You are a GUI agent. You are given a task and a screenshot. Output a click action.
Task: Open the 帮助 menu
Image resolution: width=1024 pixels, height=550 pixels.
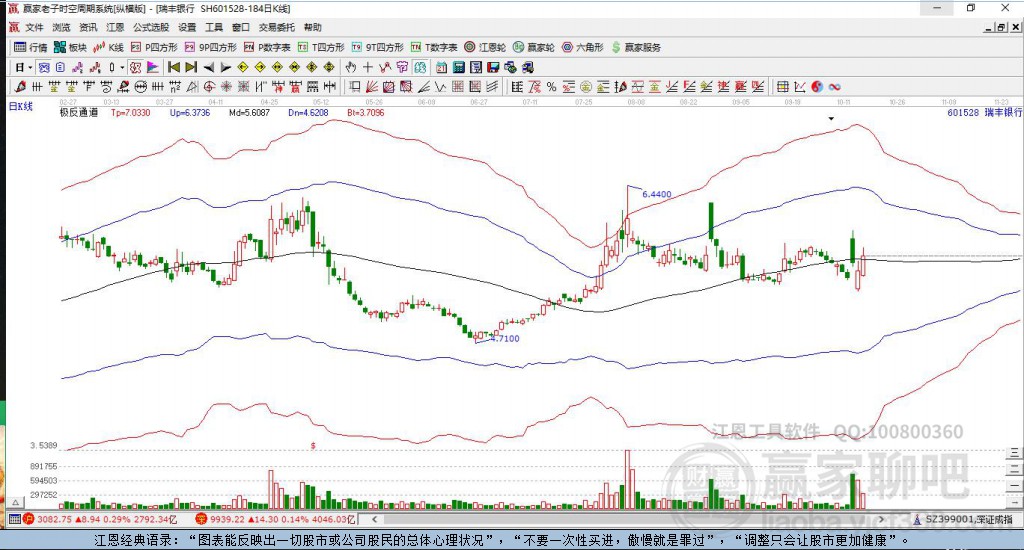(313, 27)
